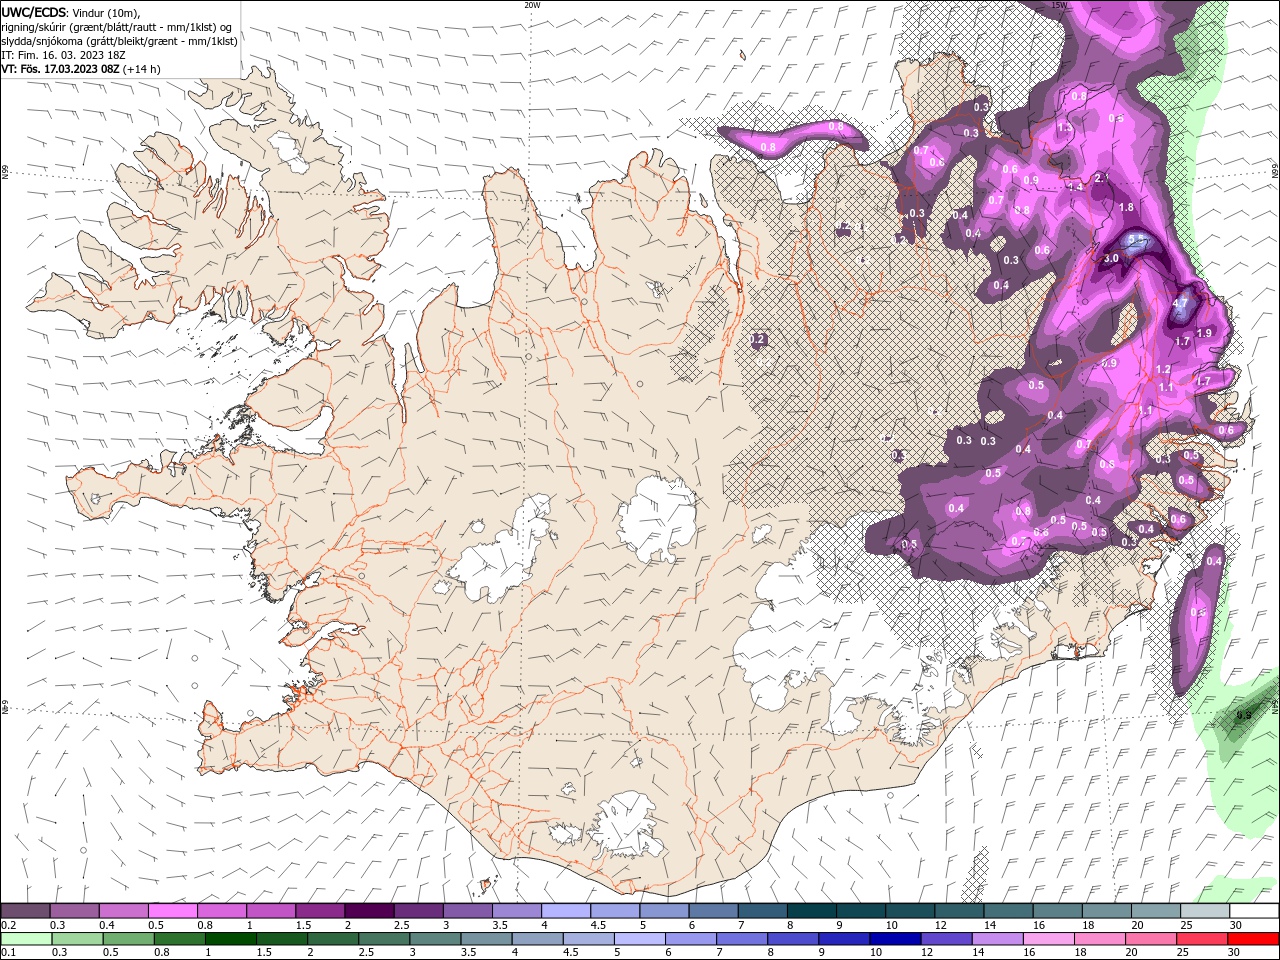Select the darkest purple 2 snow legend swatch

click(369, 911)
